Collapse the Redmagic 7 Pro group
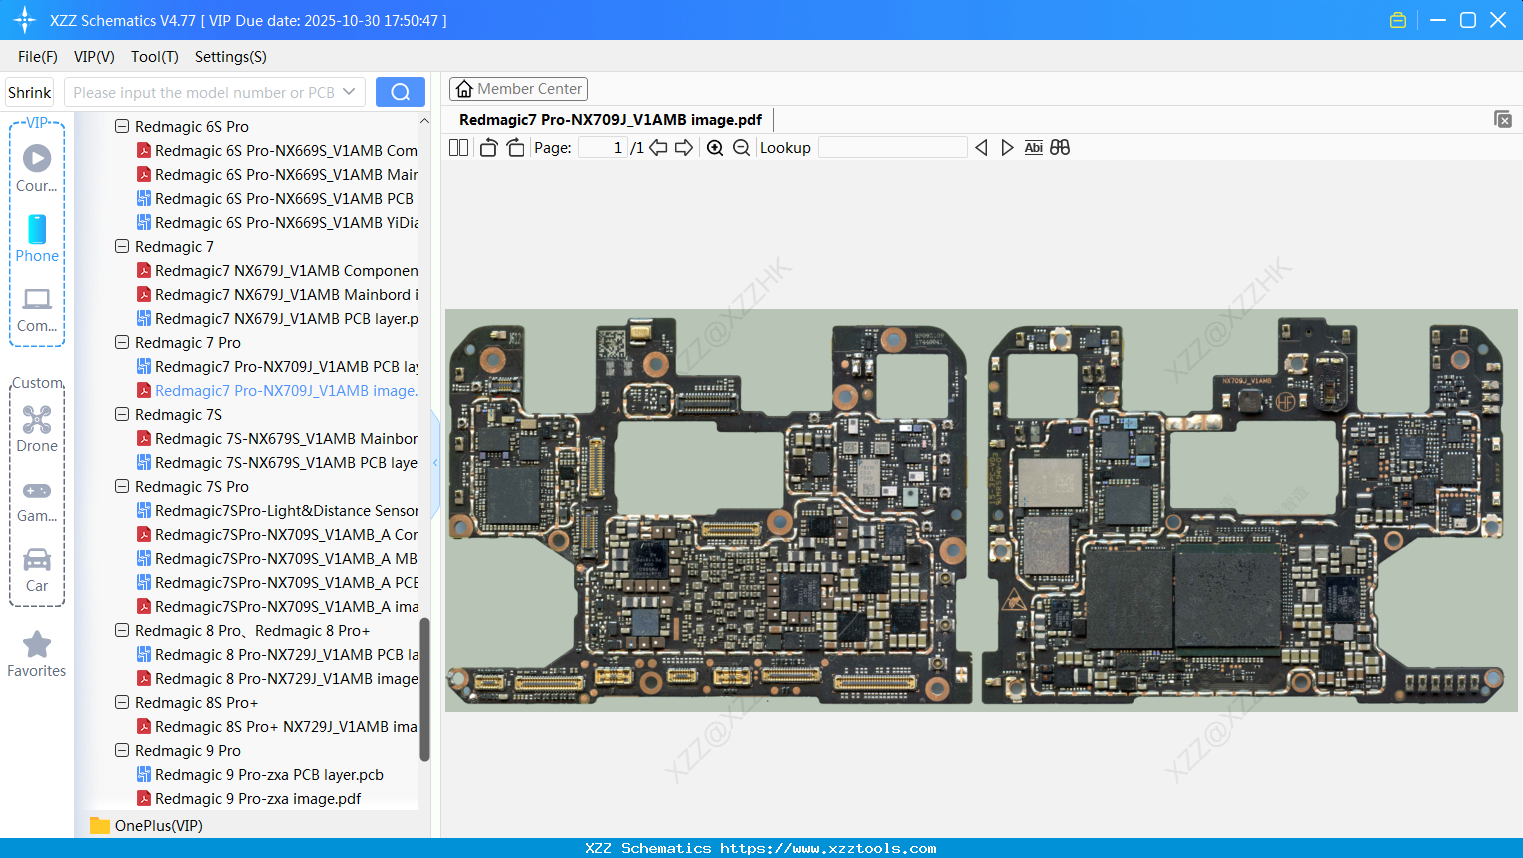This screenshot has width=1523, height=858. 121,342
